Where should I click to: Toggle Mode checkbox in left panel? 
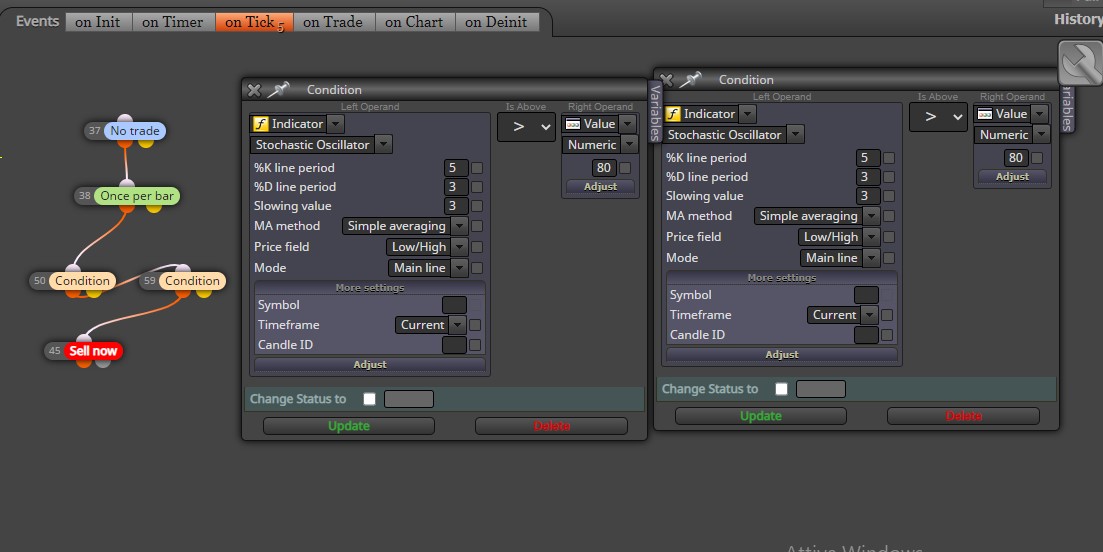[x=477, y=268]
